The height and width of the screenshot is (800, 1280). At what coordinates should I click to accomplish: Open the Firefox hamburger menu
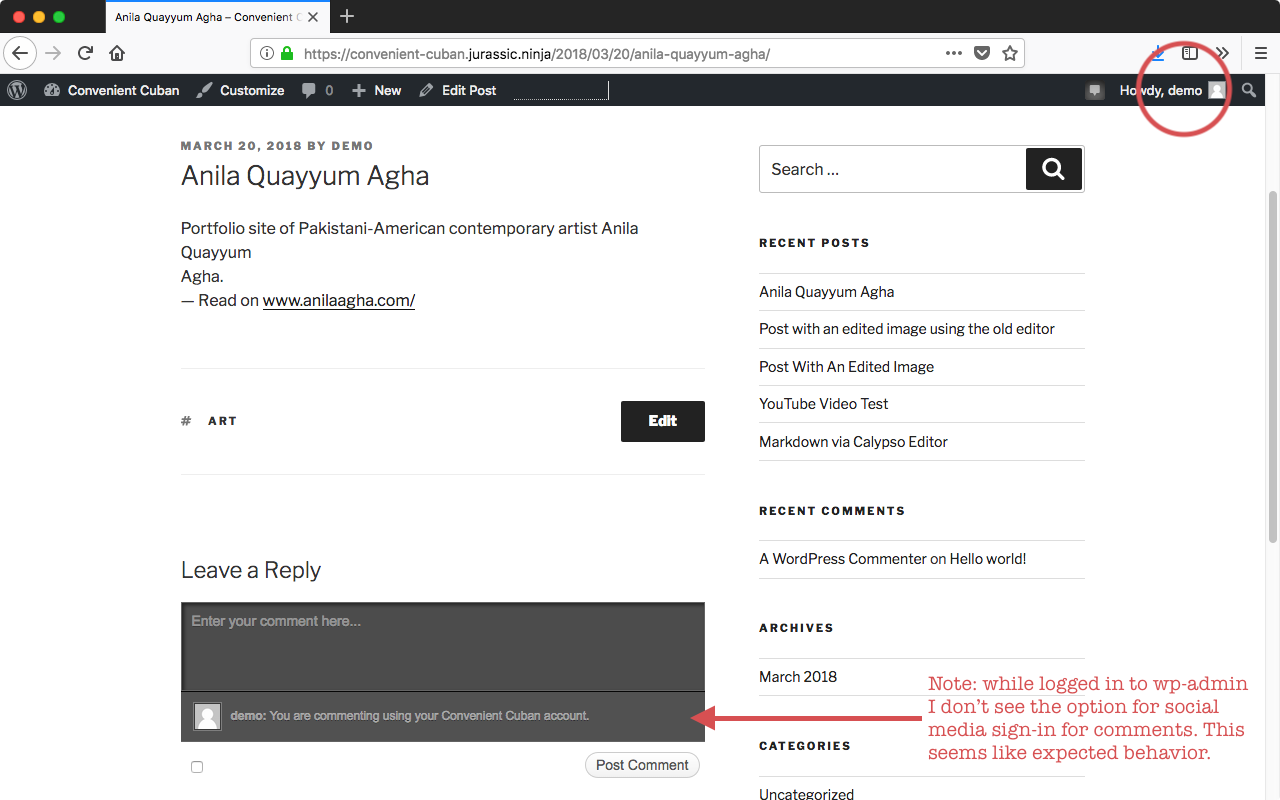click(x=1261, y=53)
